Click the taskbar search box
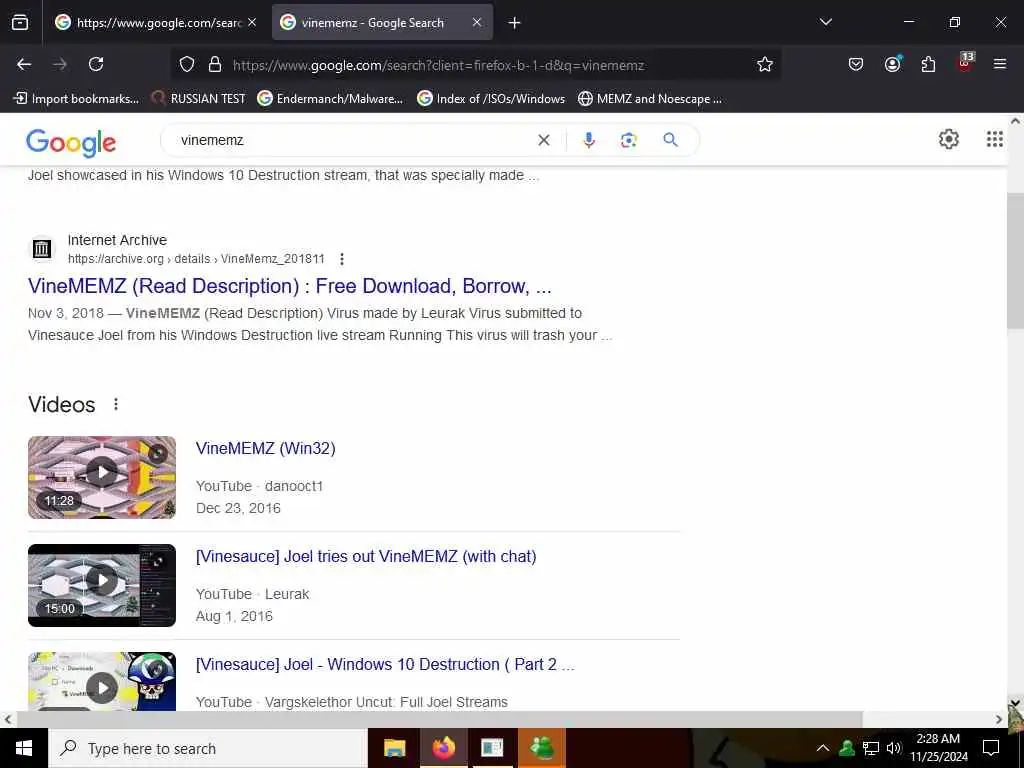This screenshot has height=768, width=1024. coord(208,748)
